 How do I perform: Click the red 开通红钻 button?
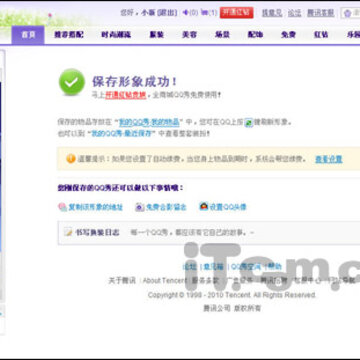coord(236,13)
